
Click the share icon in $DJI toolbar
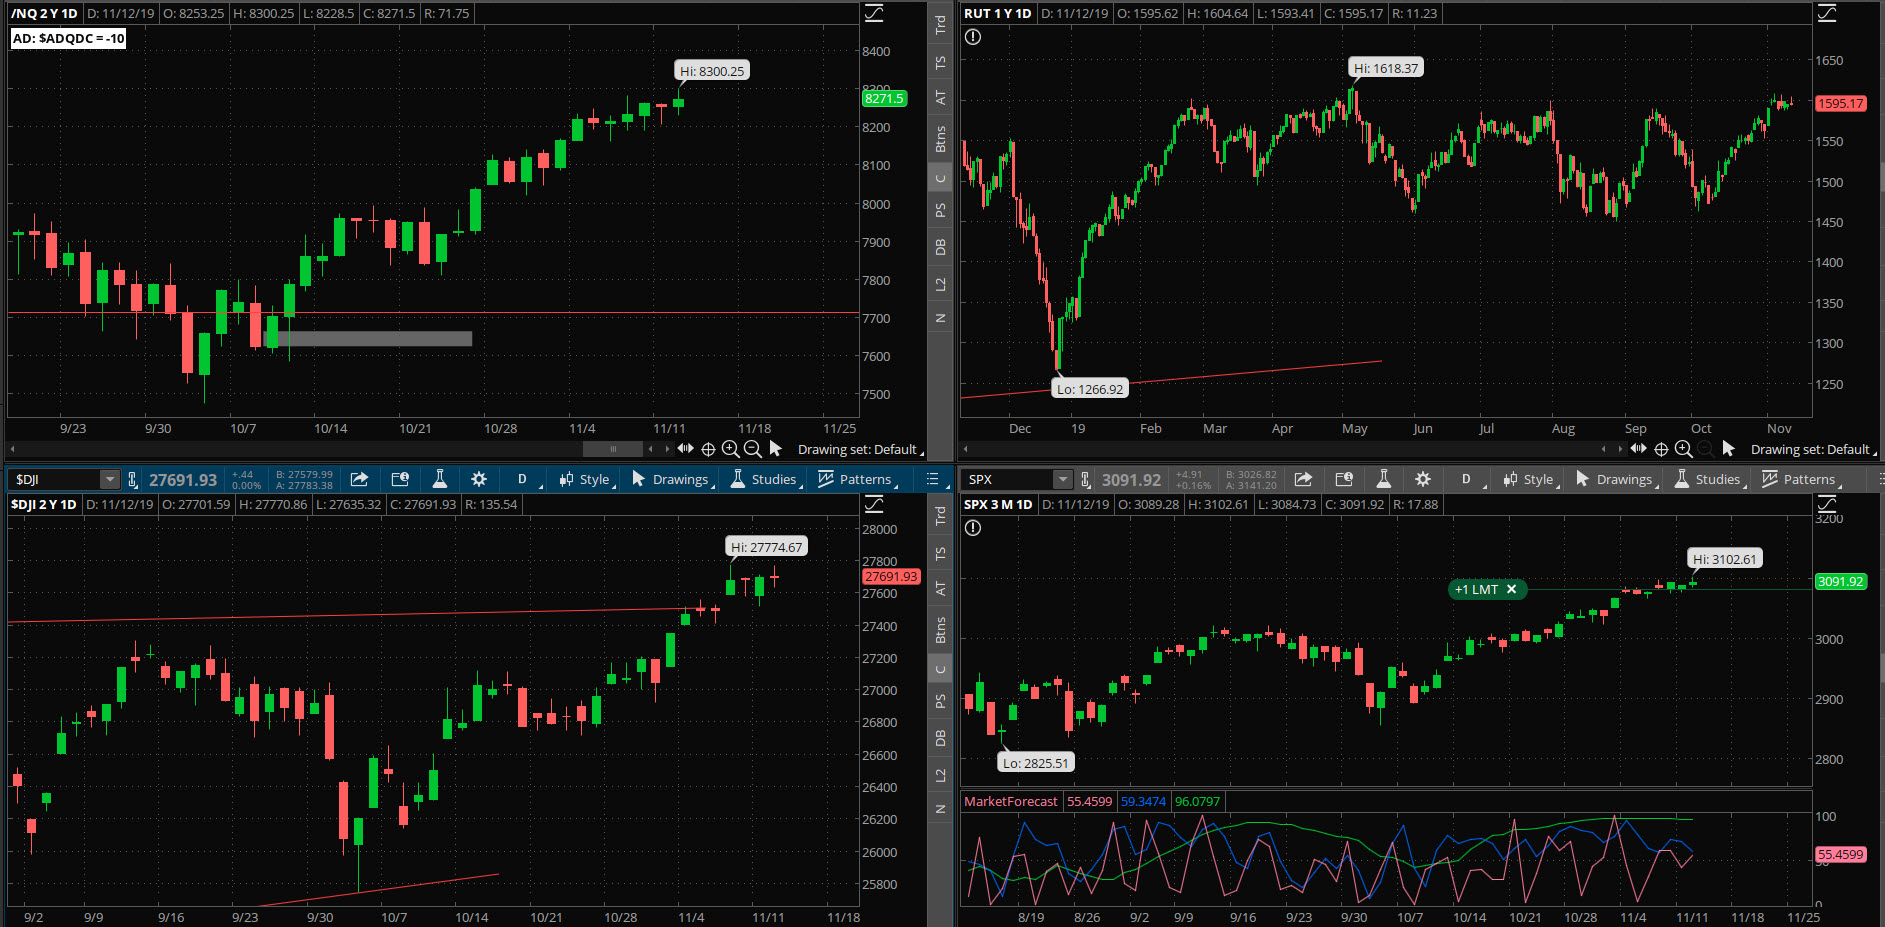(x=360, y=479)
